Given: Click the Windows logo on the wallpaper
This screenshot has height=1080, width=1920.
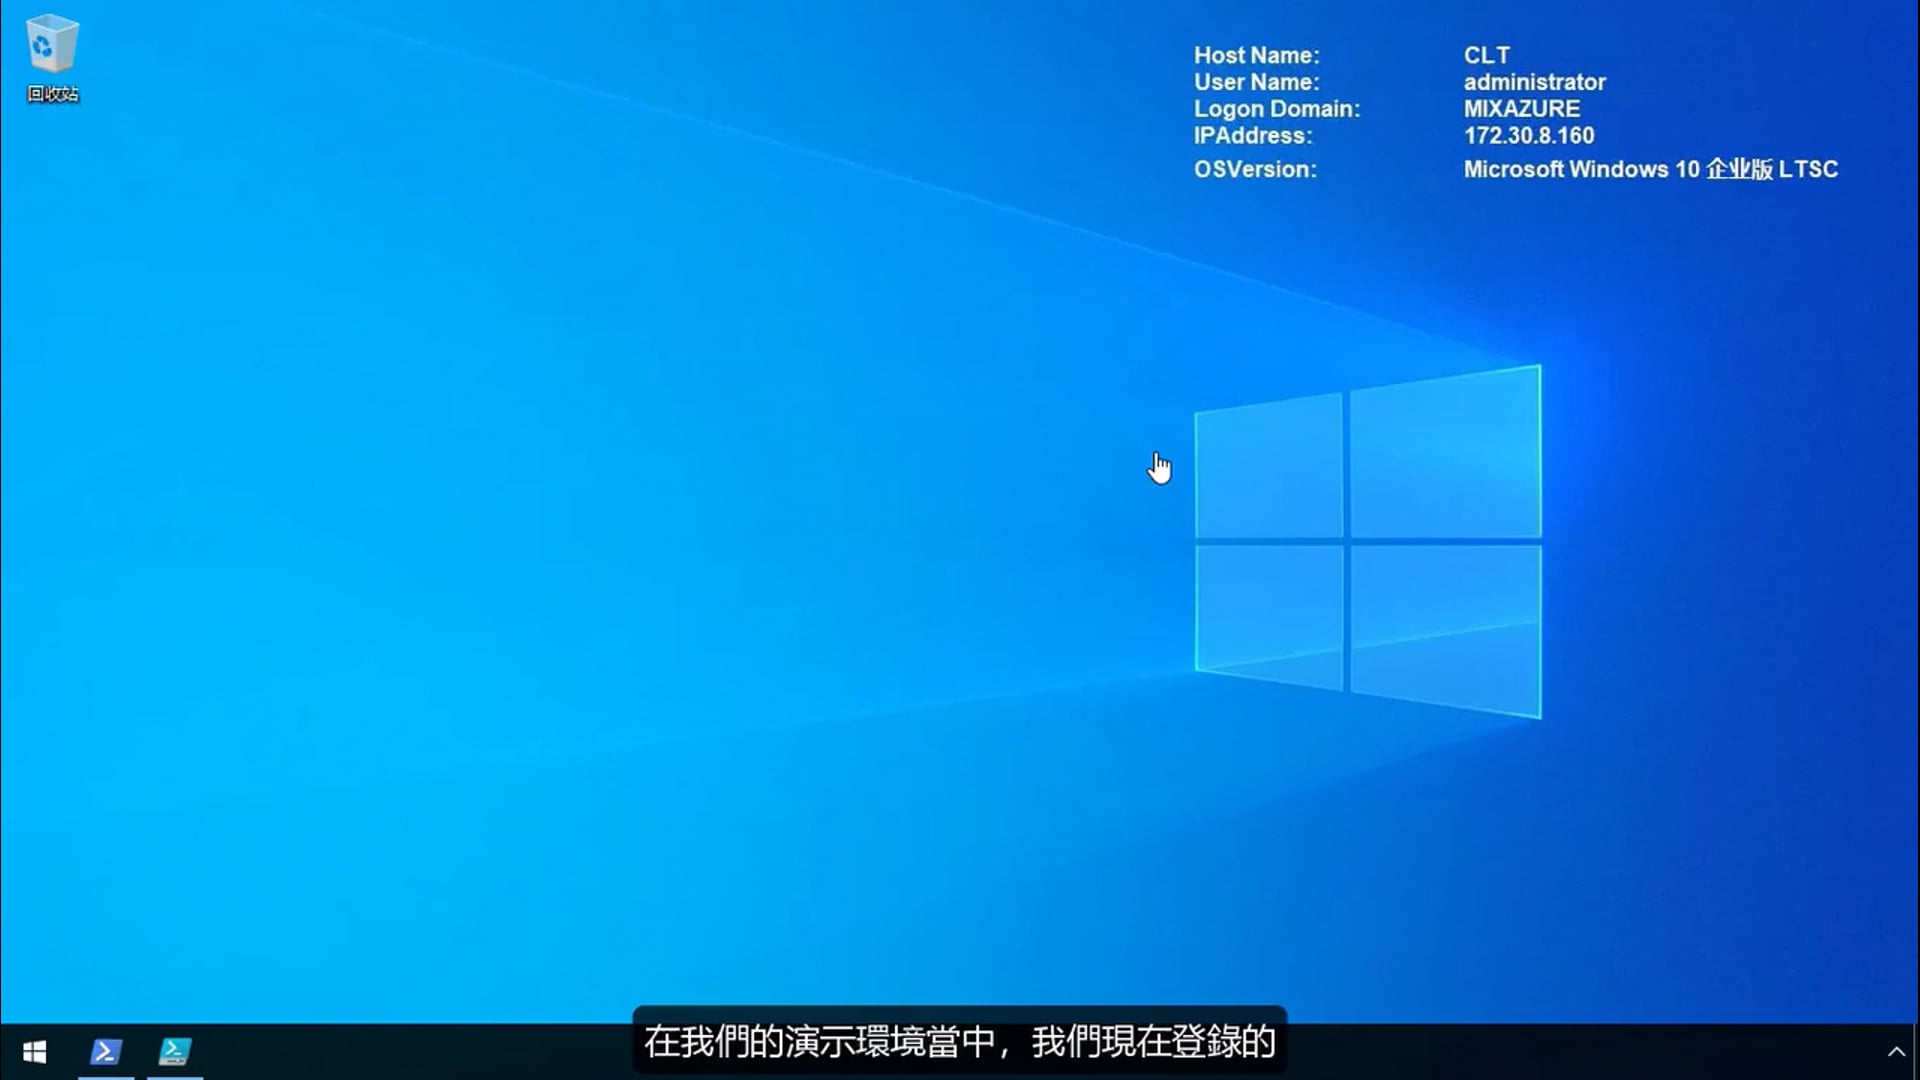Looking at the screenshot, I should [1367, 540].
